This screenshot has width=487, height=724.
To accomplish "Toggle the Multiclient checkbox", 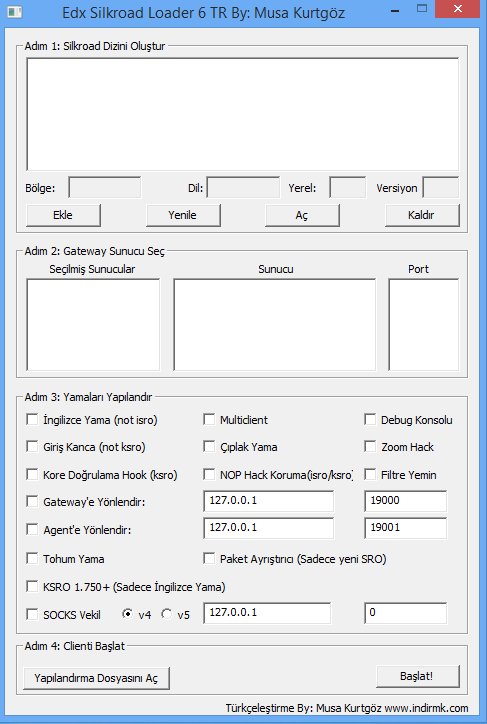I will coord(209,420).
